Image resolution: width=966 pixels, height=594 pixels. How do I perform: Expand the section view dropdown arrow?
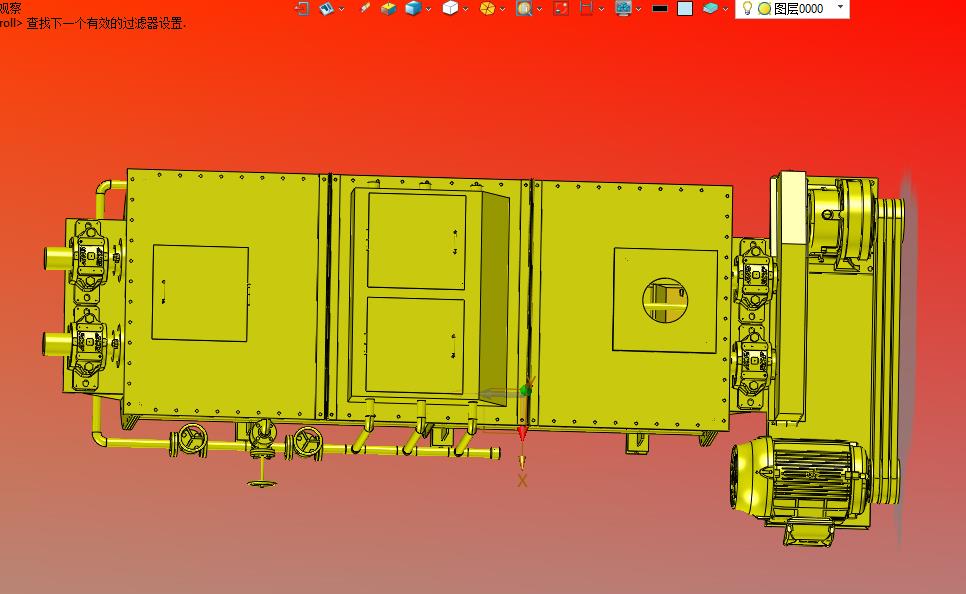[601, 9]
